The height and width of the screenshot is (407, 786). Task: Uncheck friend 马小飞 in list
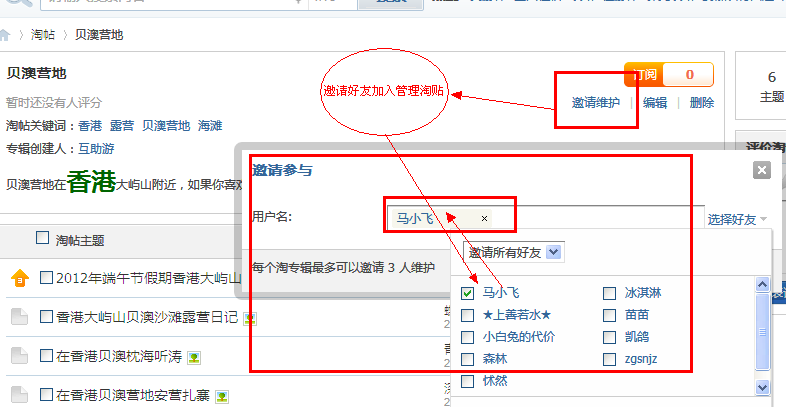[x=467, y=293]
